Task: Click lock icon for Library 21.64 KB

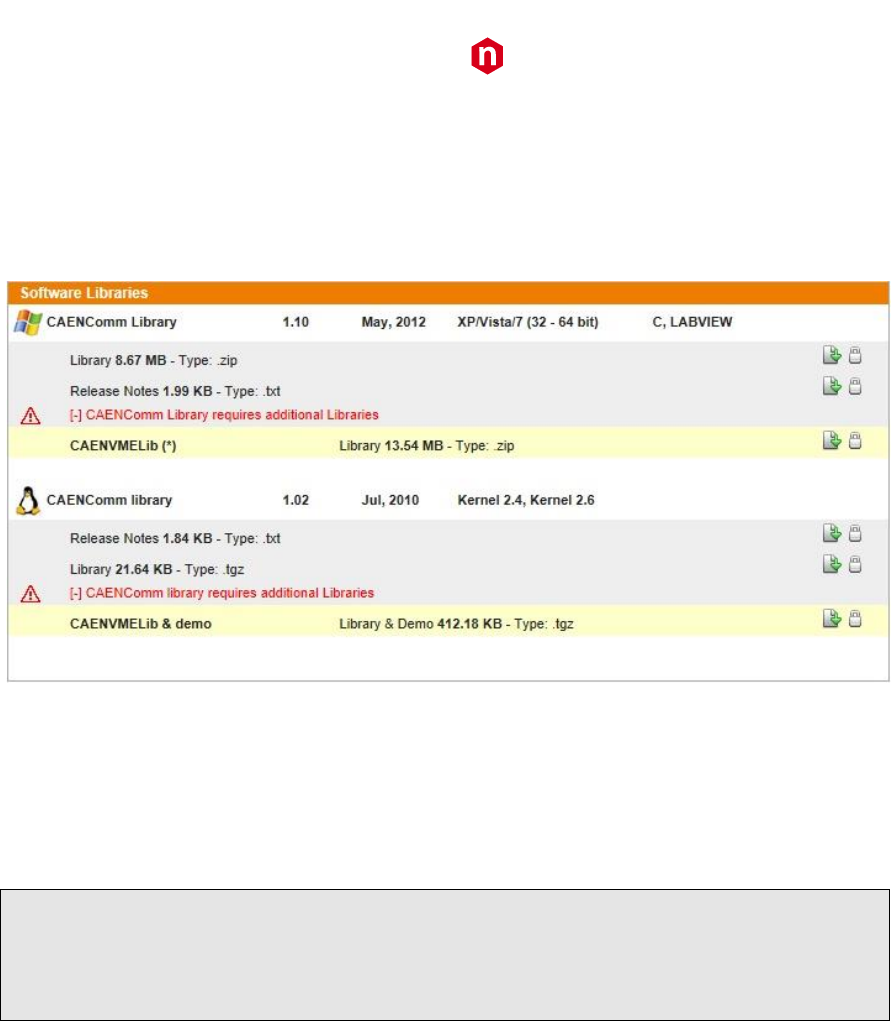Action: (855, 564)
